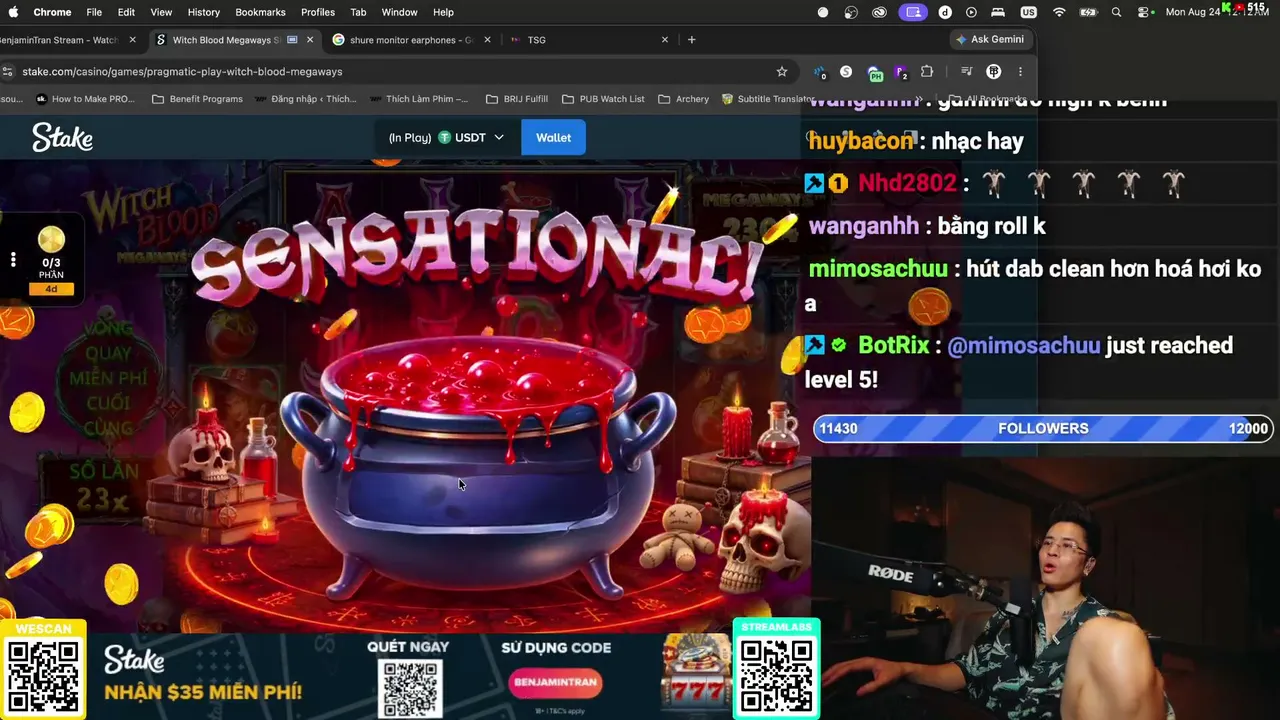Open the View menu
The image size is (1280, 720).
point(161,12)
